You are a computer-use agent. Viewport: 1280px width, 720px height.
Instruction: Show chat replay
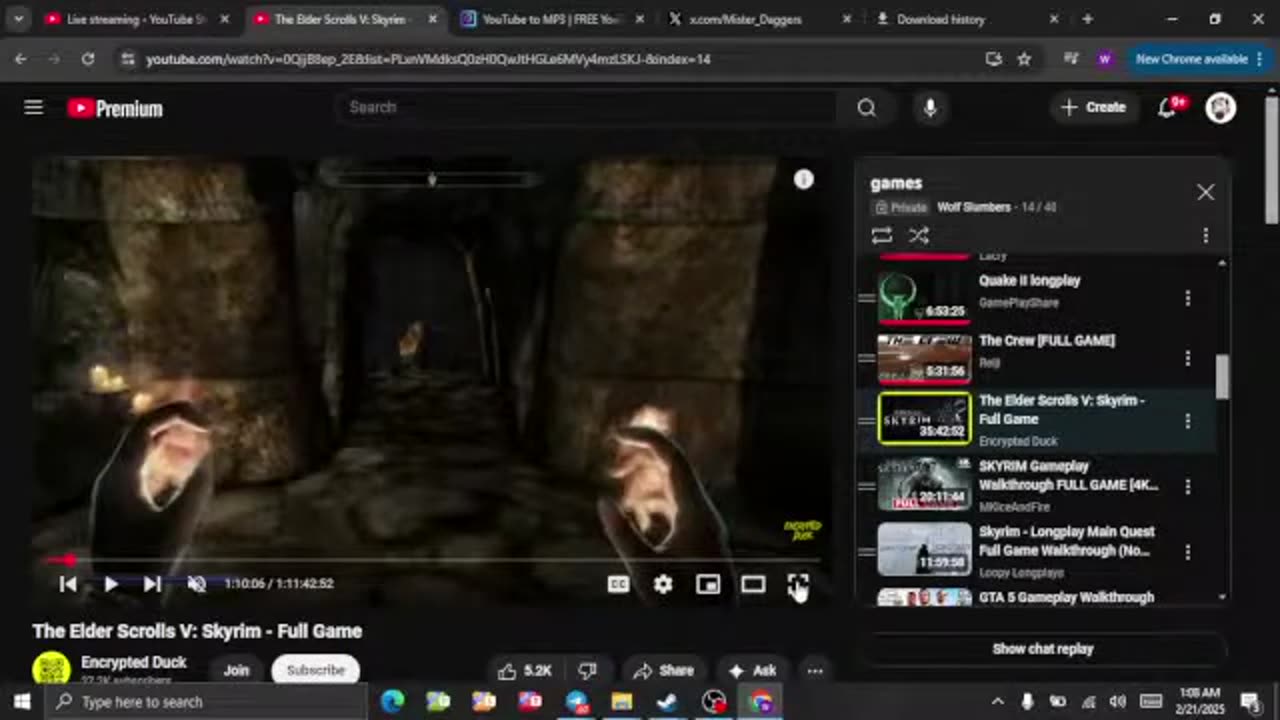pos(1042,649)
